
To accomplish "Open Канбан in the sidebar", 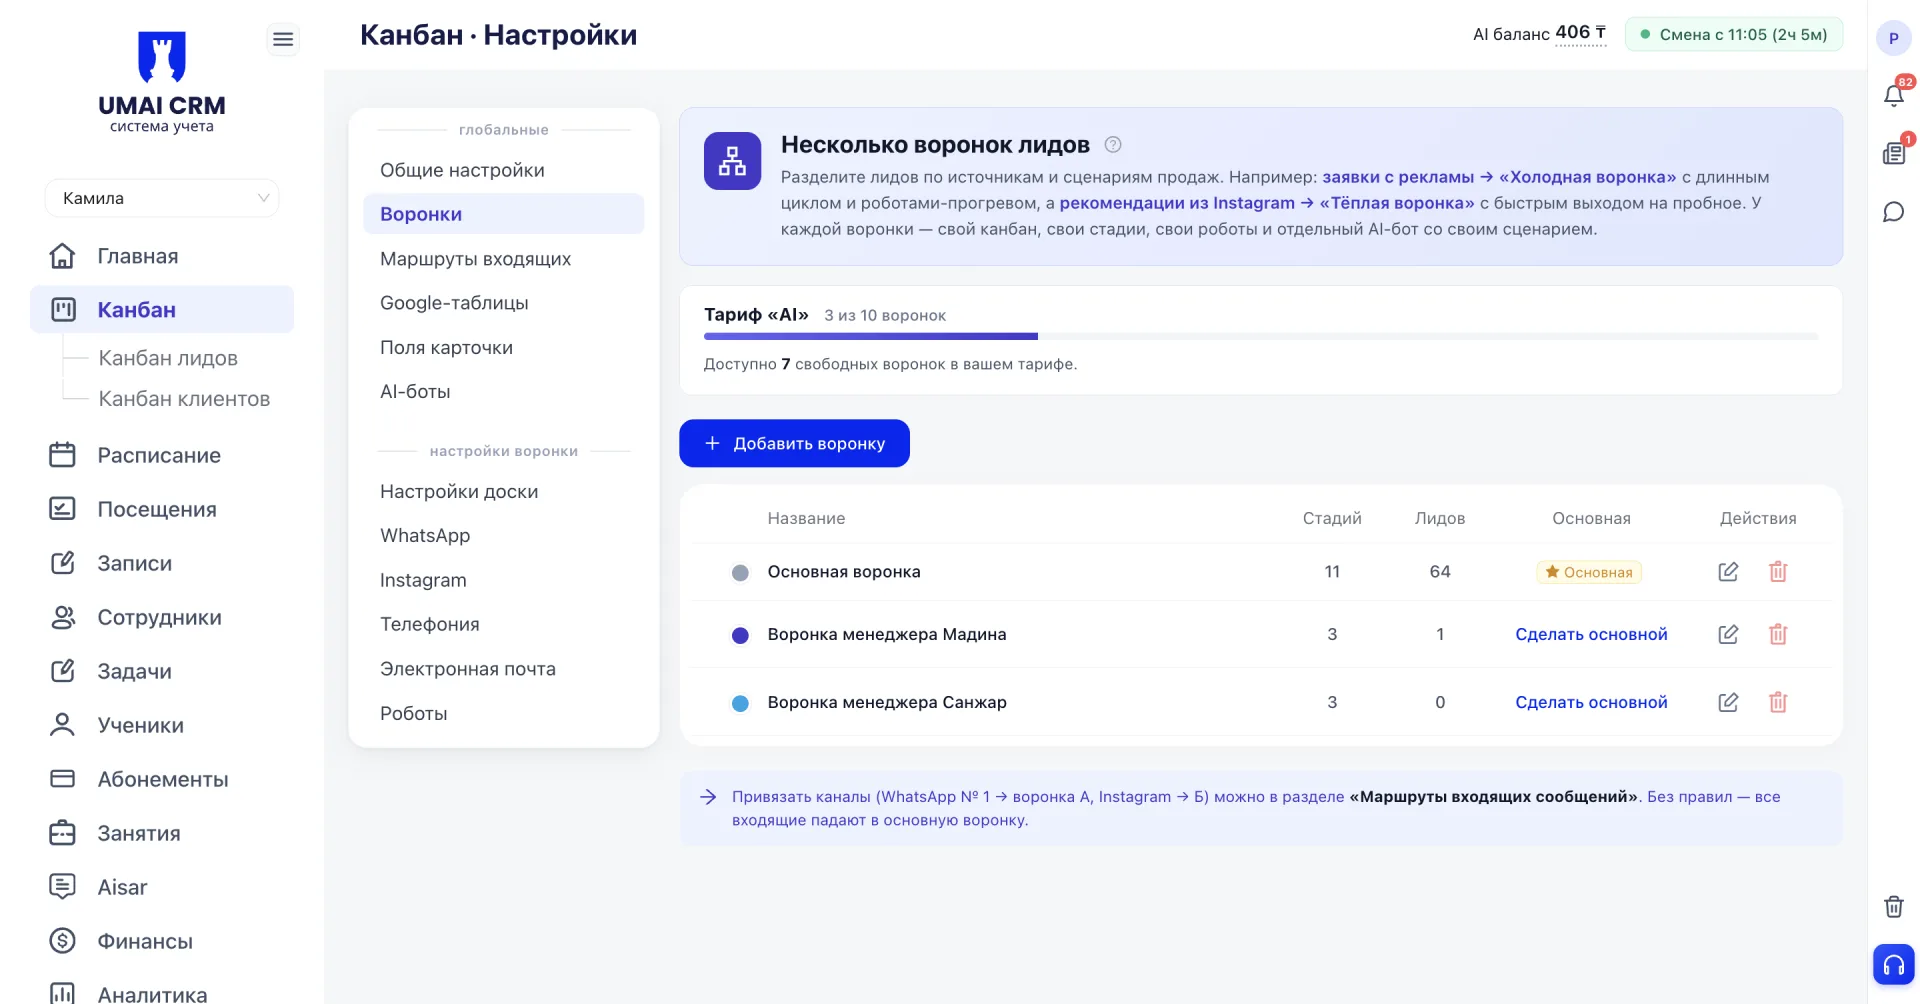I will click(x=162, y=310).
